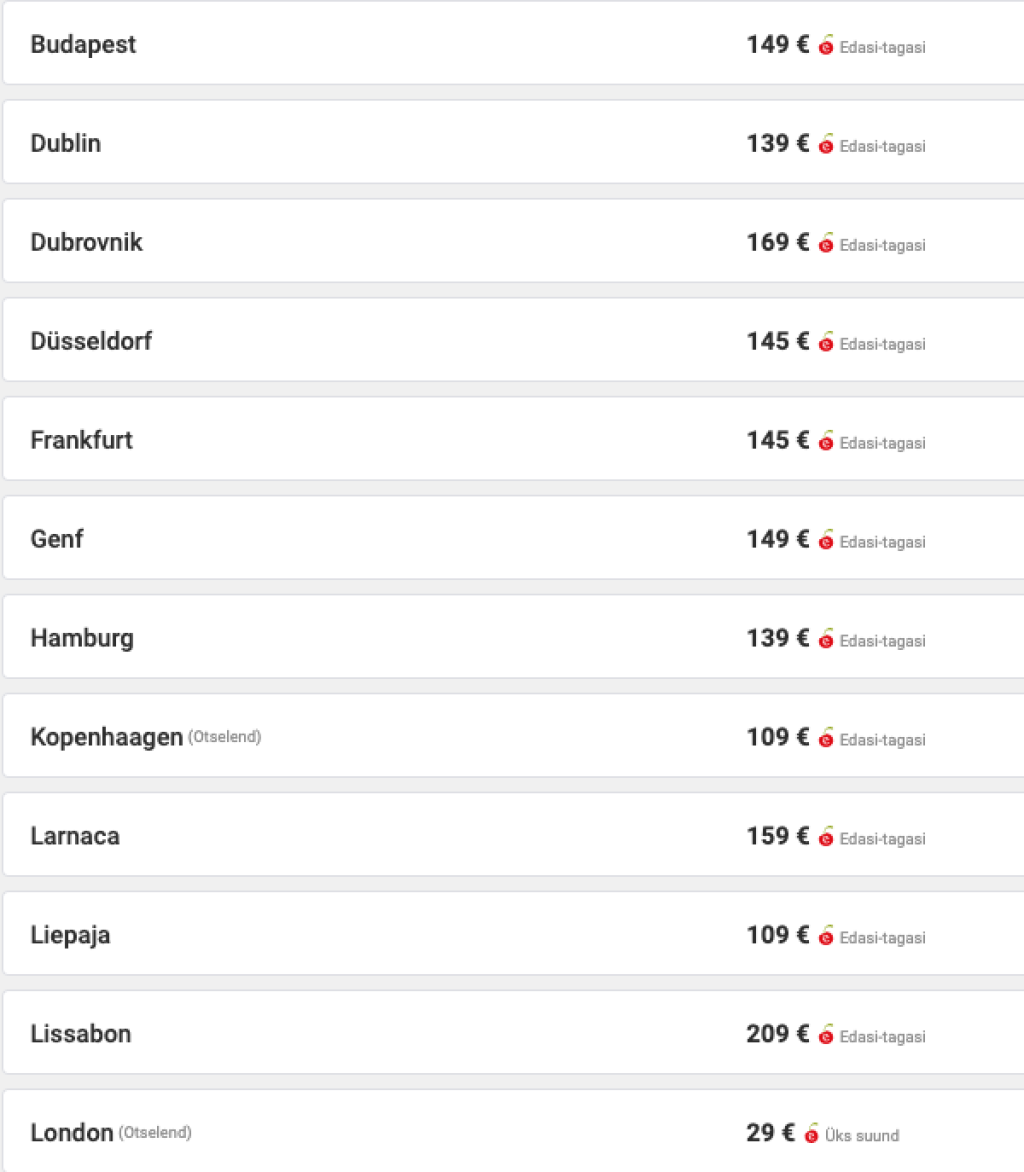Select the Liepaja destination

[70, 936]
